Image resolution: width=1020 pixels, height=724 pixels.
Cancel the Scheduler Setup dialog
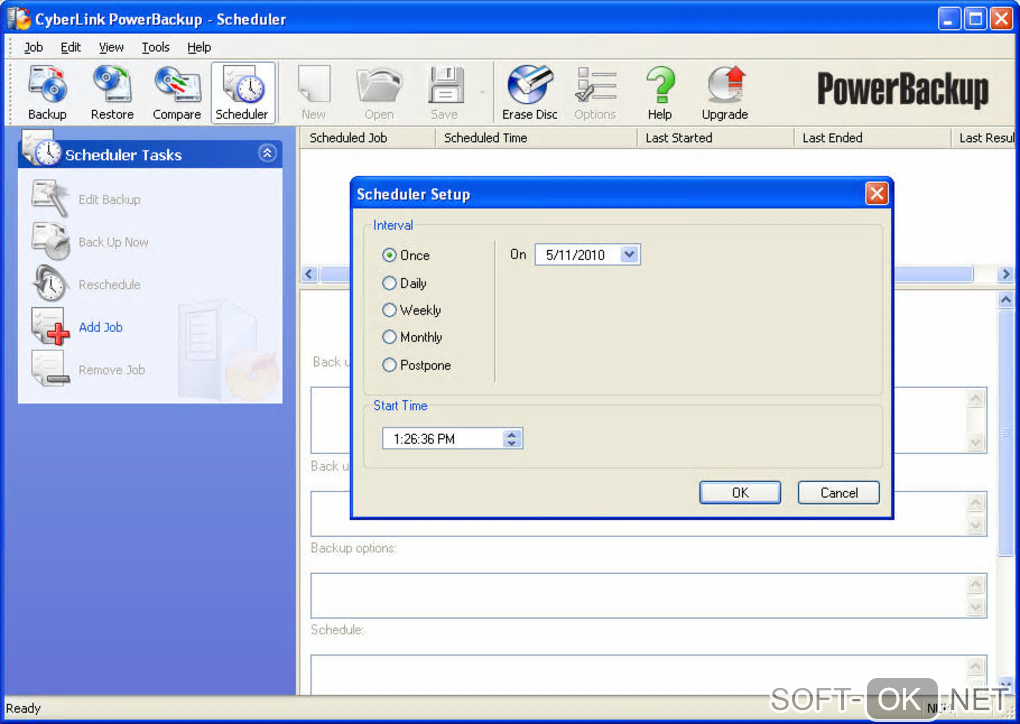point(839,493)
